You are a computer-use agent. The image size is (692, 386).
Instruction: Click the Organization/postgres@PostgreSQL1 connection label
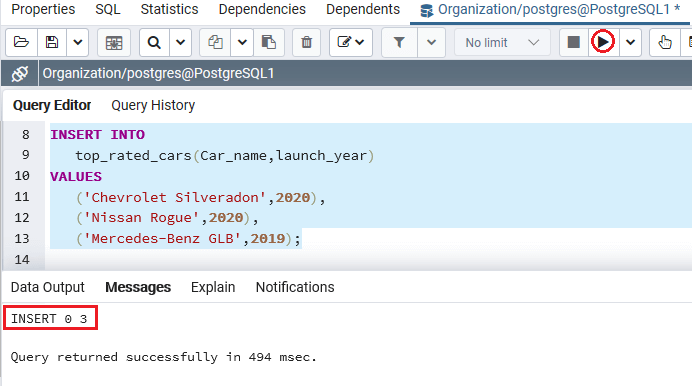tap(158, 73)
